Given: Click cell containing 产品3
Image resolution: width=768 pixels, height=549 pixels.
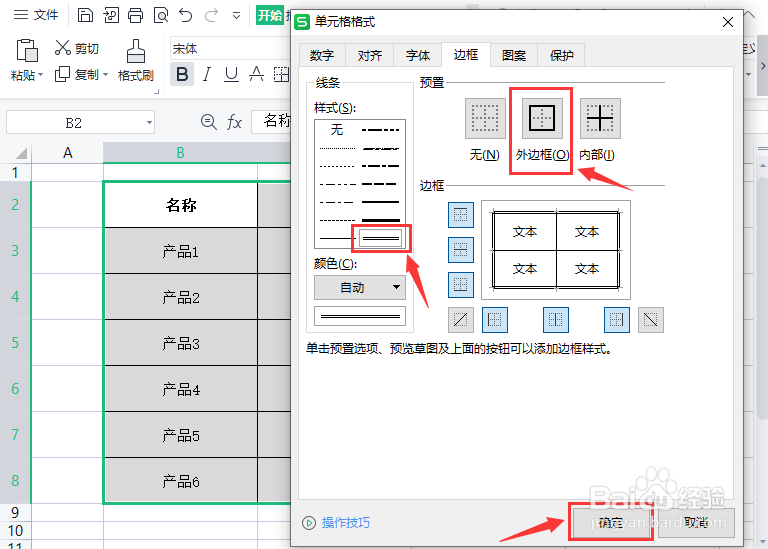Looking at the screenshot, I should 181,343.
